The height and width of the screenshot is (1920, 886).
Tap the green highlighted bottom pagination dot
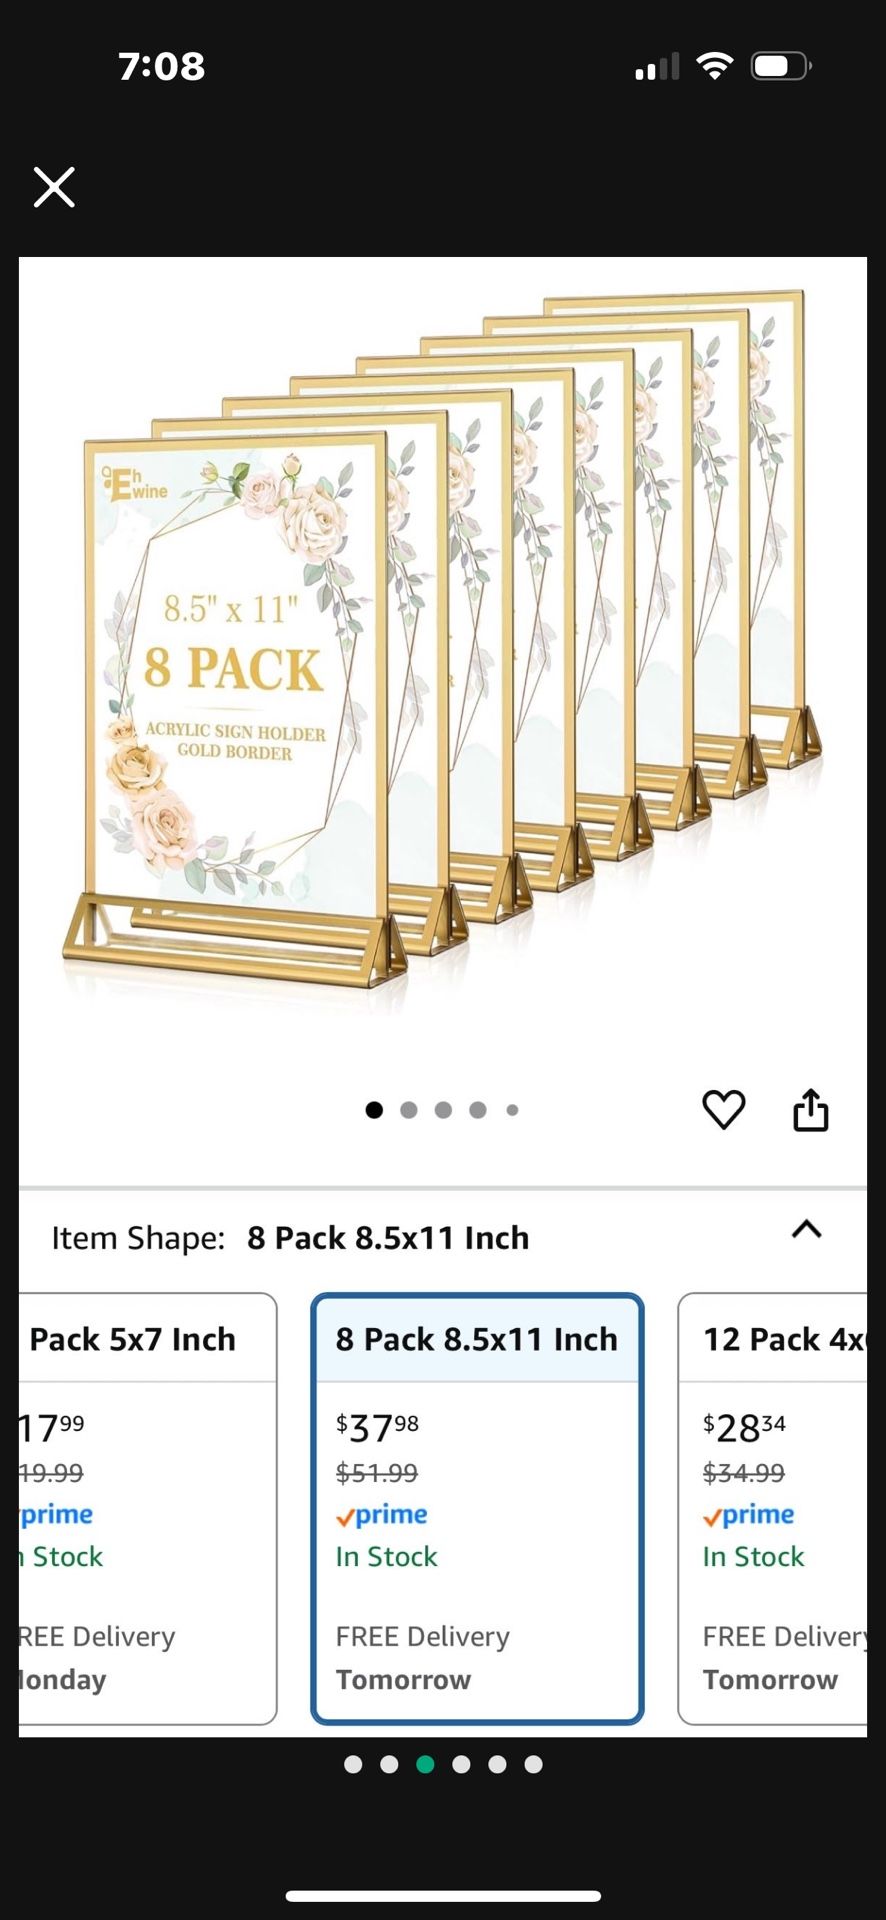point(425,1764)
